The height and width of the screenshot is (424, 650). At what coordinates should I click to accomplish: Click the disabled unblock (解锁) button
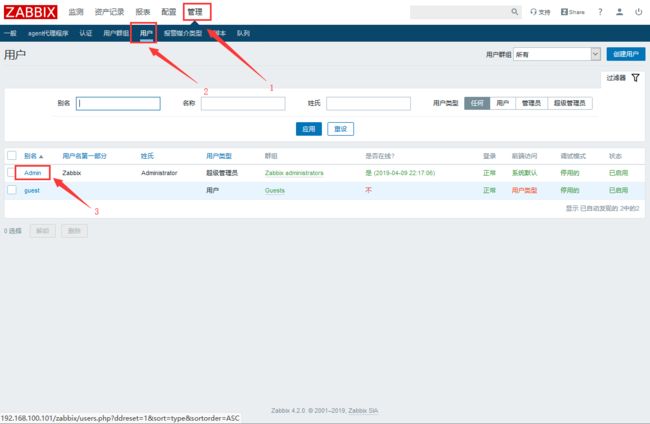(x=43, y=230)
